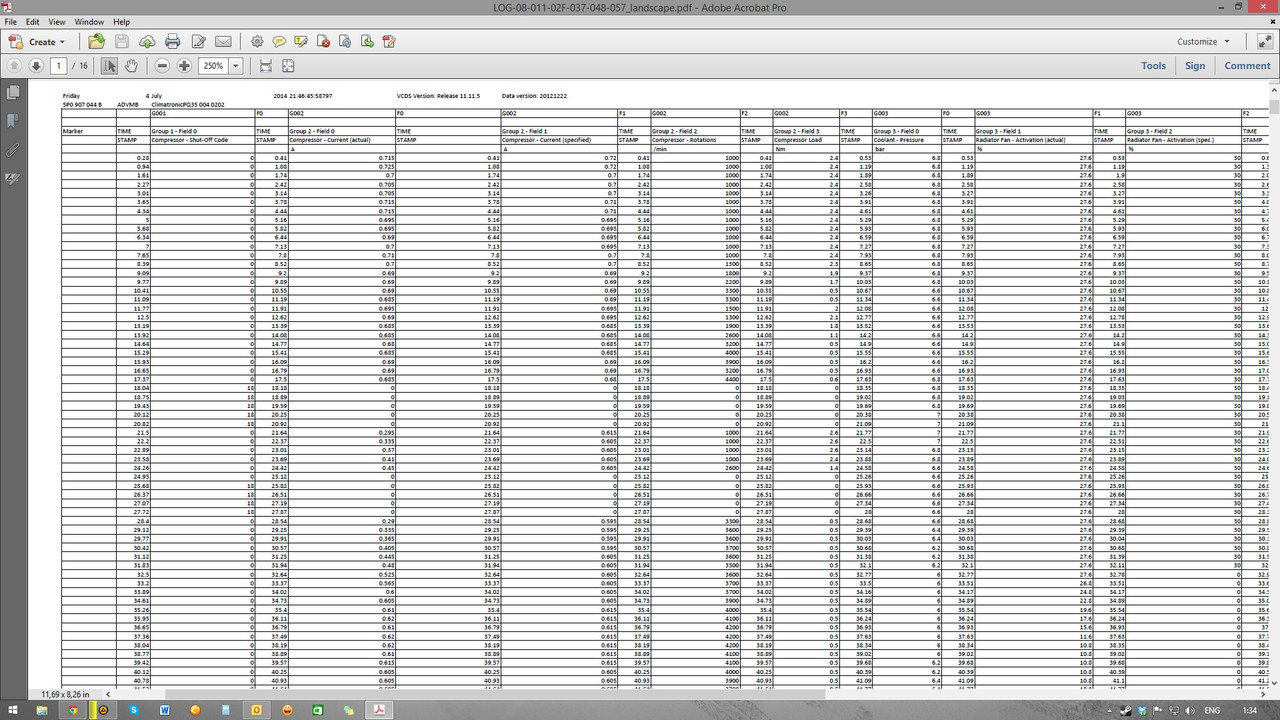The width and height of the screenshot is (1280, 720).
Task: Open the zoom level dropdown arrow
Action: pos(236,66)
